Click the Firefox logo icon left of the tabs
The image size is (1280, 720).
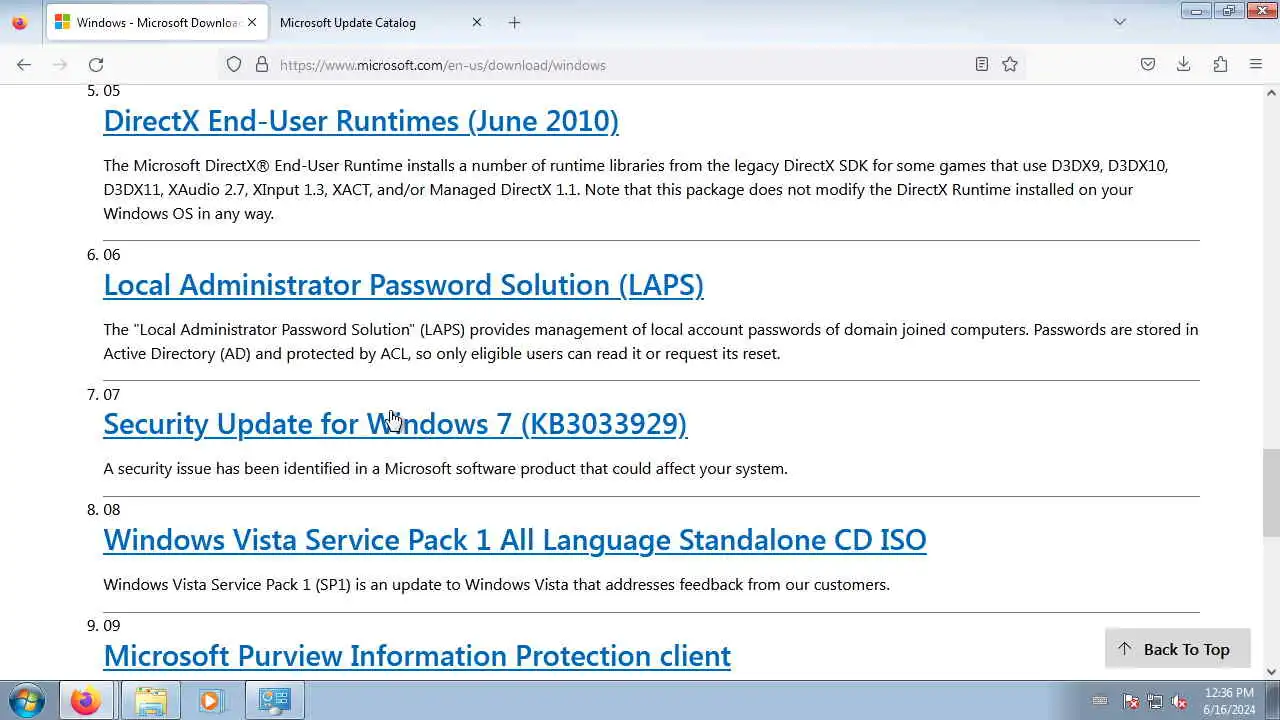click(19, 22)
